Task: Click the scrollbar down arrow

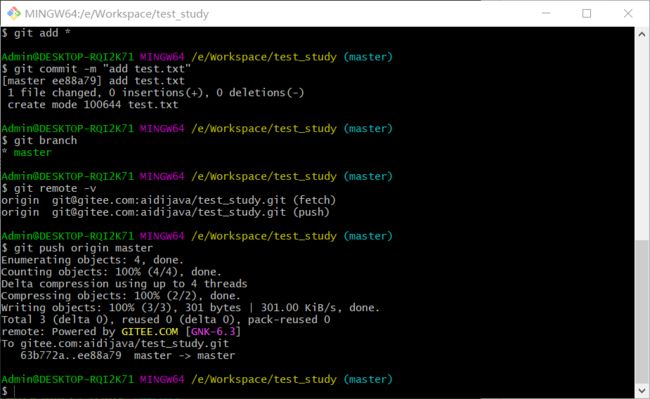Action: coord(642,389)
